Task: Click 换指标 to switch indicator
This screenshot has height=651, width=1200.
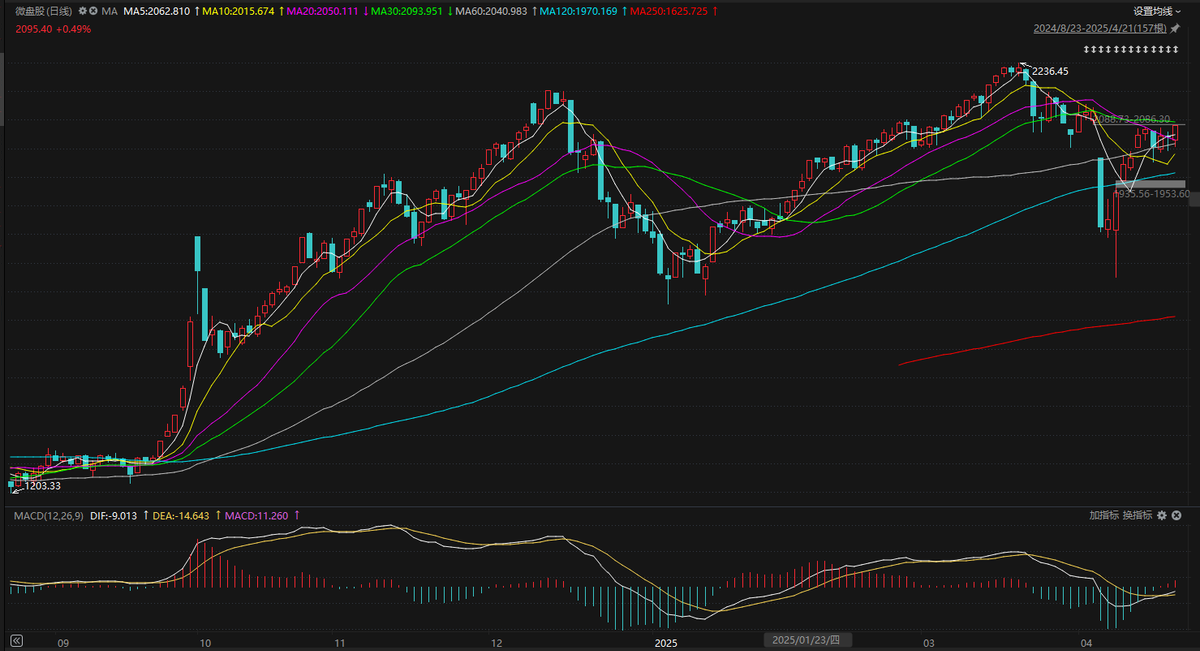Action: pos(1137,515)
